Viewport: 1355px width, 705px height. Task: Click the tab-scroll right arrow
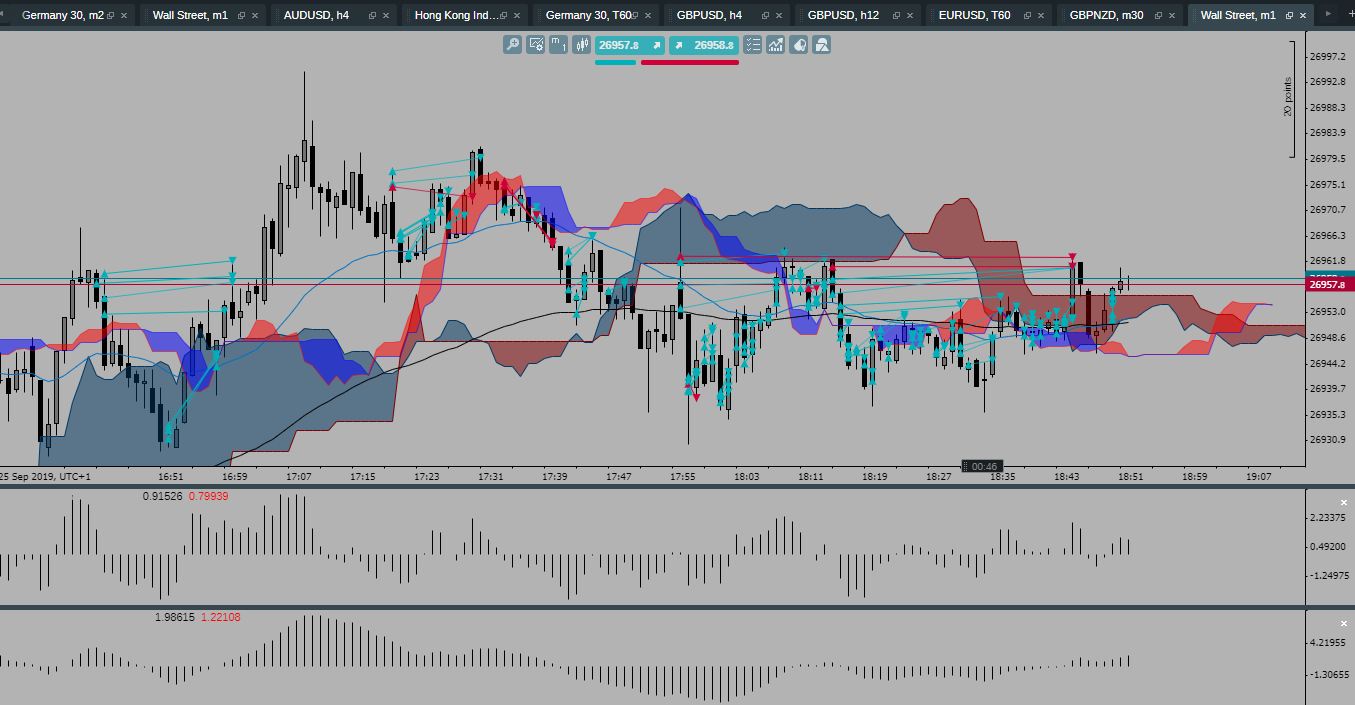[x=1328, y=14]
